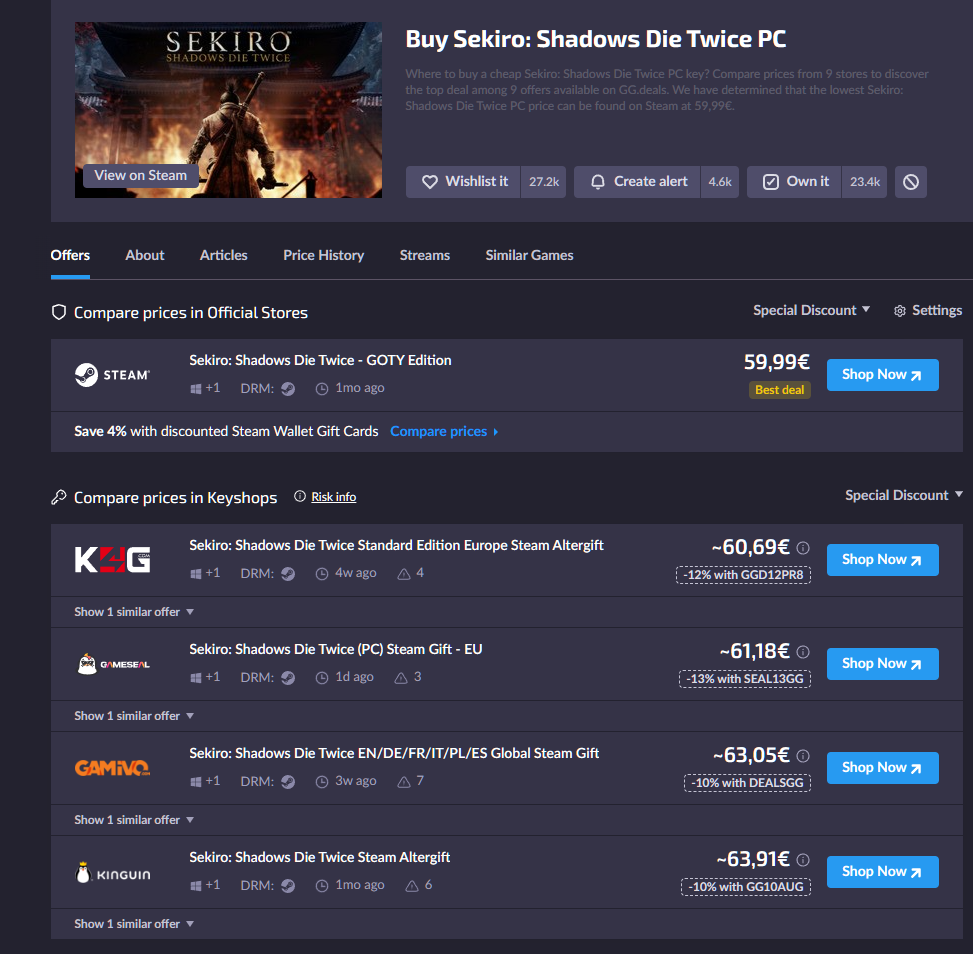This screenshot has height=954, width=973.
Task: Open Special Discount dropdown for Official Stores
Action: (x=811, y=310)
